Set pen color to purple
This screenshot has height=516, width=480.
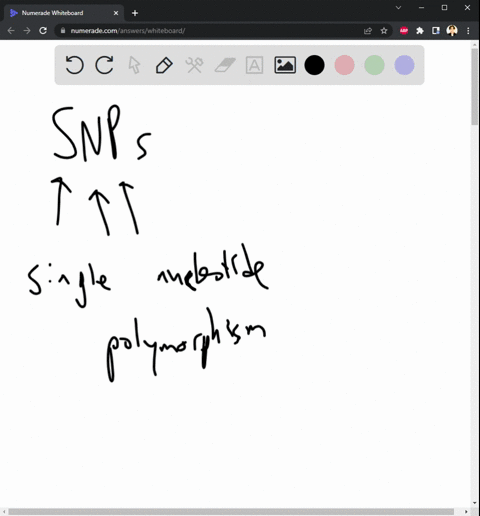tap(404, 65)
